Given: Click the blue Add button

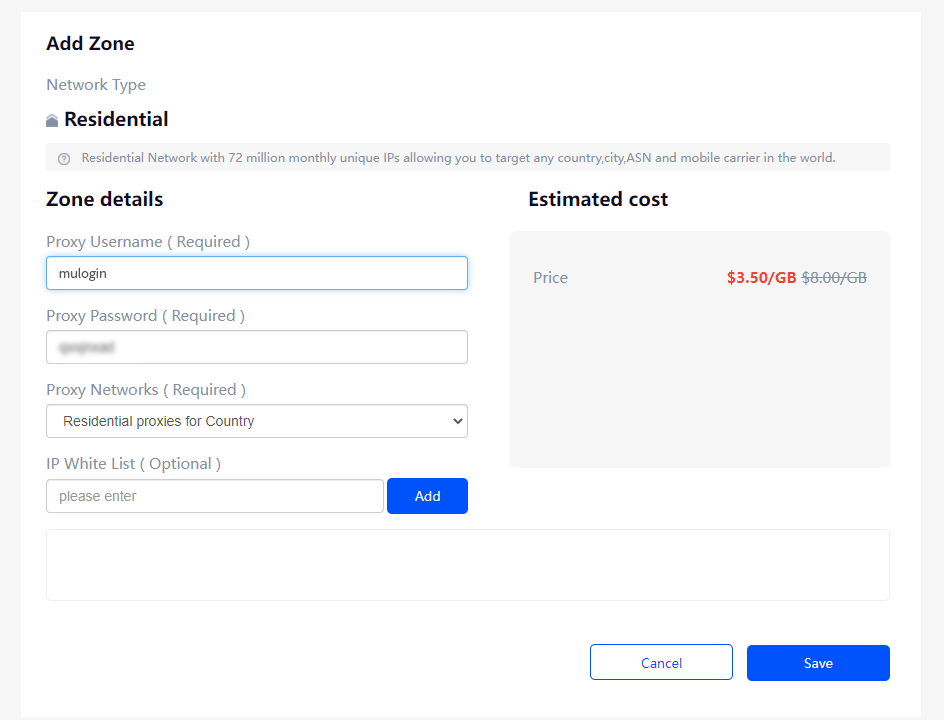Looking at the screenshot, I should tap(427, 496).
